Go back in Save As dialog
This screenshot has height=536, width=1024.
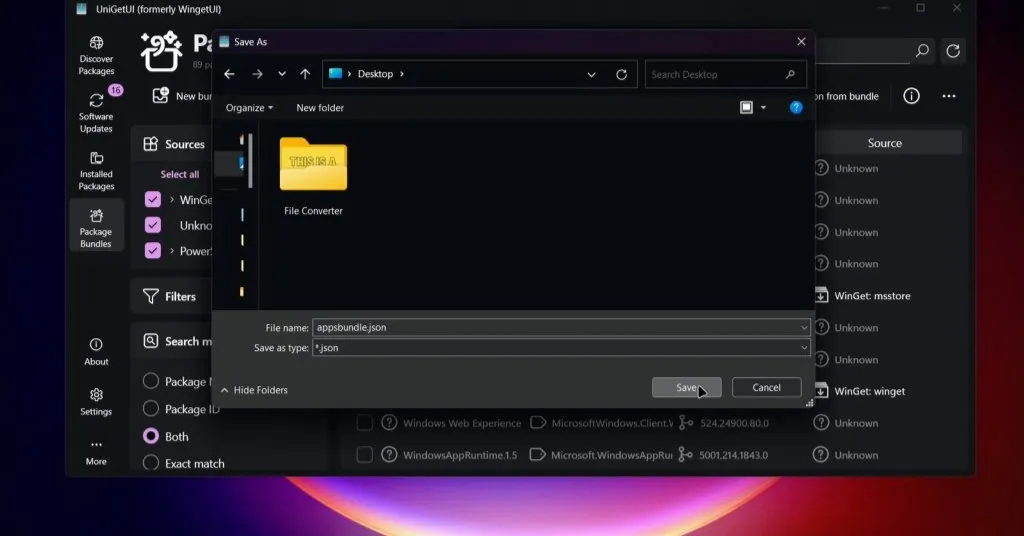click(229, 74)
